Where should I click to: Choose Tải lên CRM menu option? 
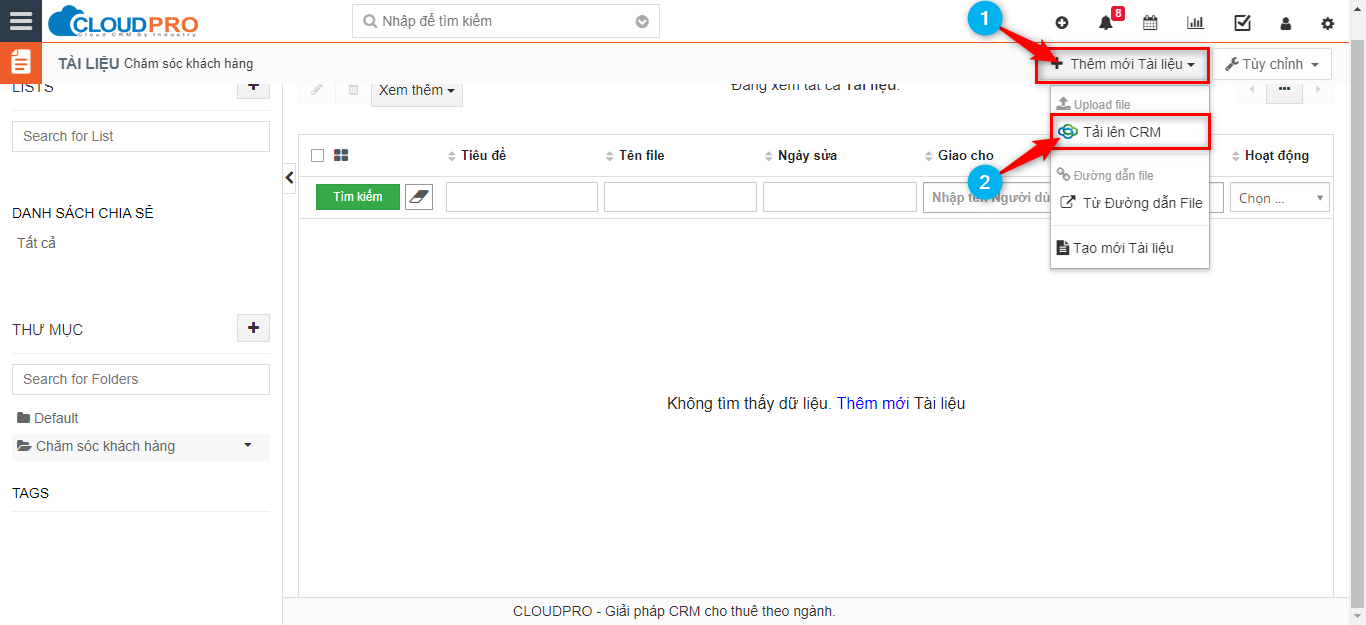tap(1121, 132)
